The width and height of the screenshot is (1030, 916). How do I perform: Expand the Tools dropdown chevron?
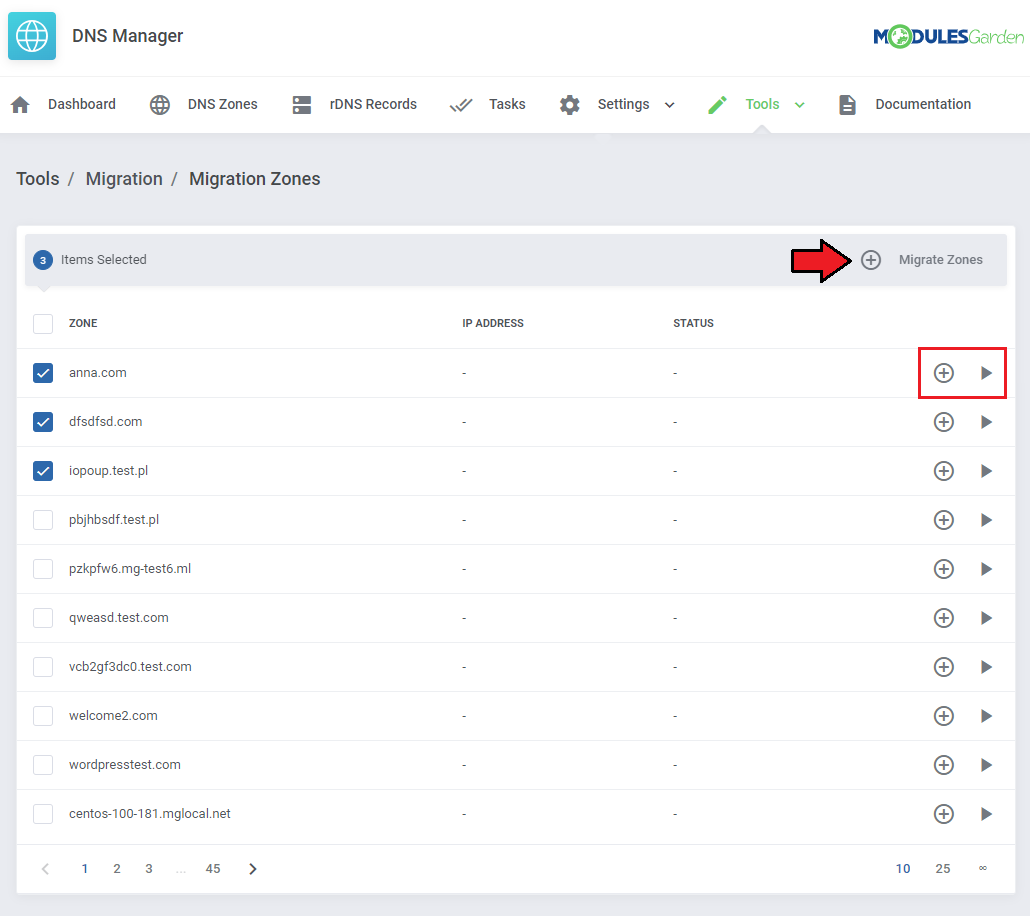point(799,105)
